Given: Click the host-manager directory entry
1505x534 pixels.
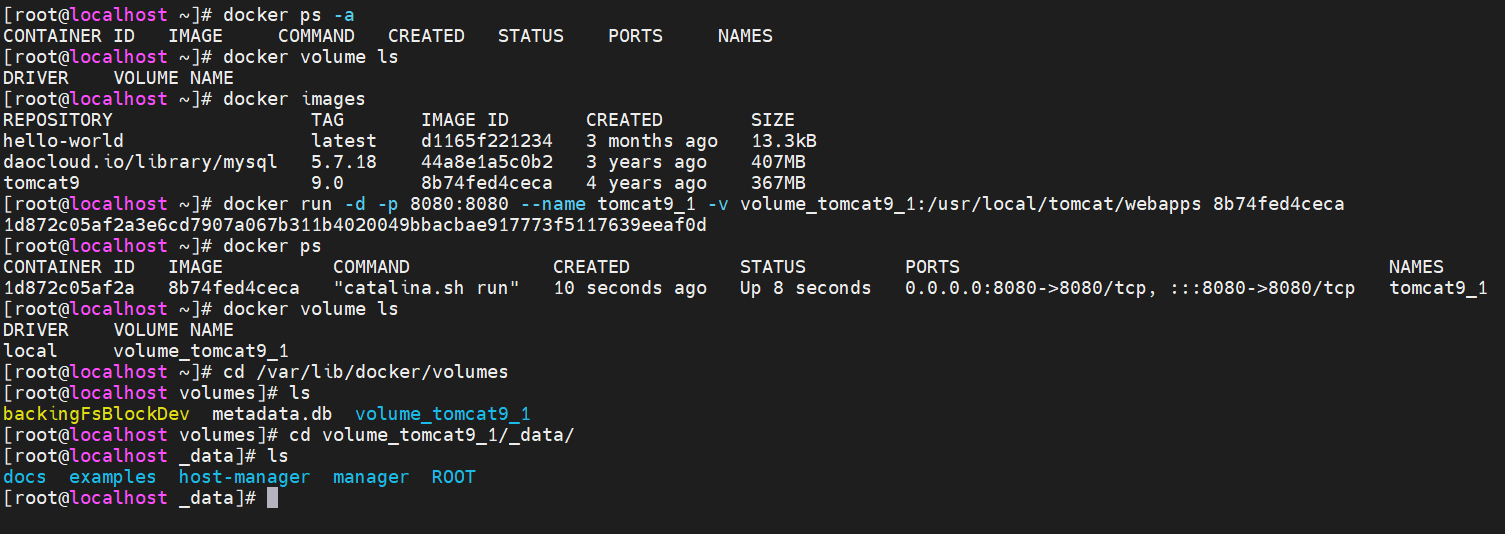Looking at the screenshot, I should (244, 477).
